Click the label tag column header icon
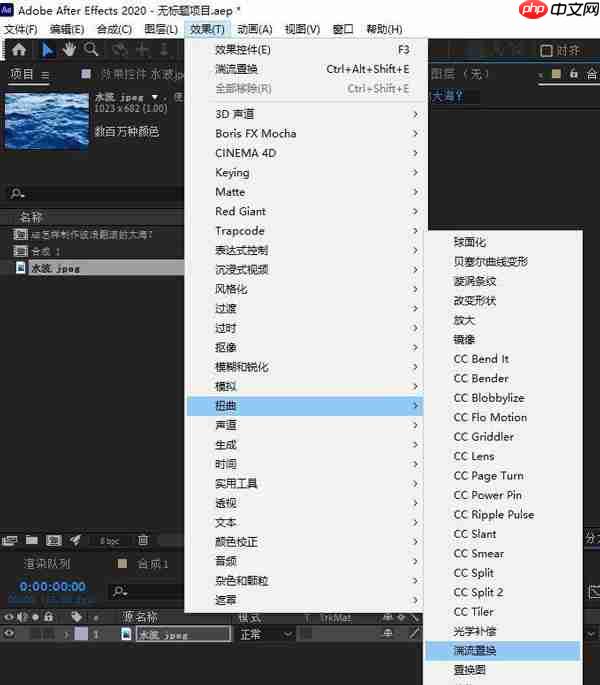Screen dimensions: 600x685 click(76, 617)
